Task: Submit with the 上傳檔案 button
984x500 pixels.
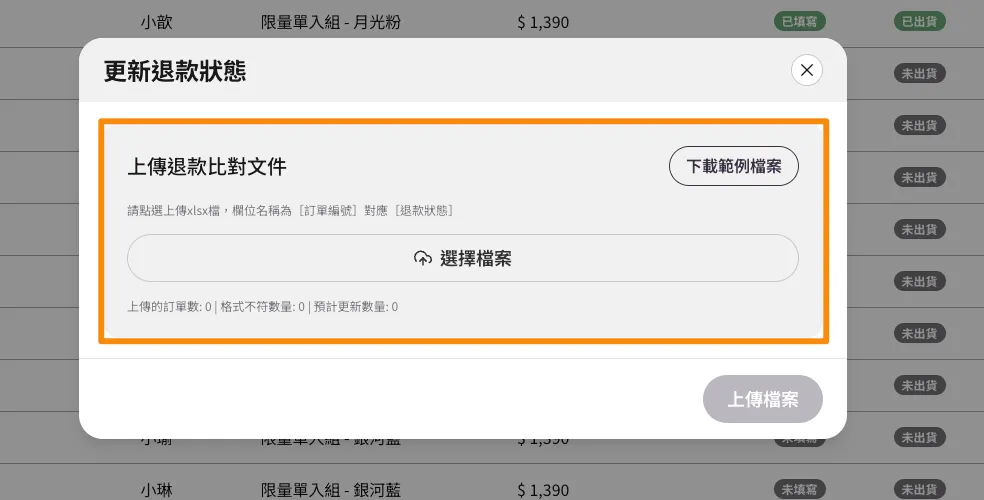Action: pyautogui.click(x=762, y=399)
